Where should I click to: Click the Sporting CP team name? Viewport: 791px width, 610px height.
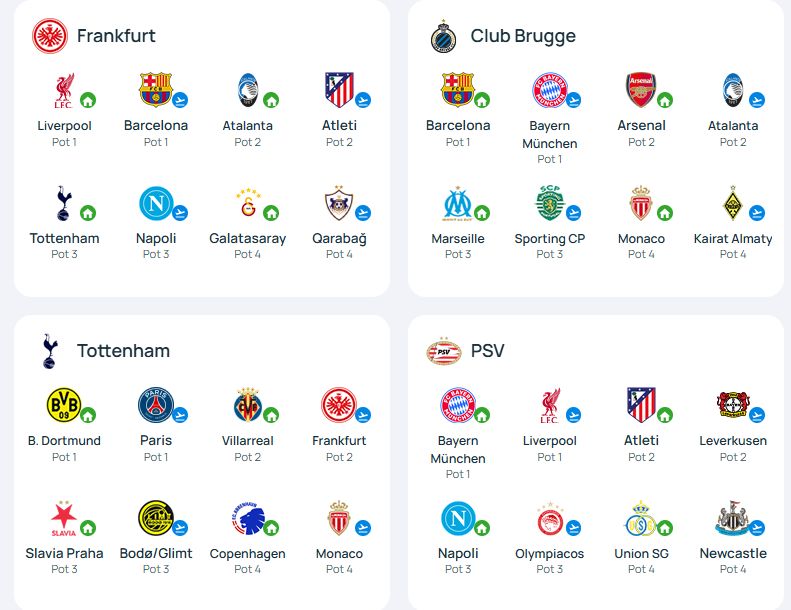pos(549,239)
